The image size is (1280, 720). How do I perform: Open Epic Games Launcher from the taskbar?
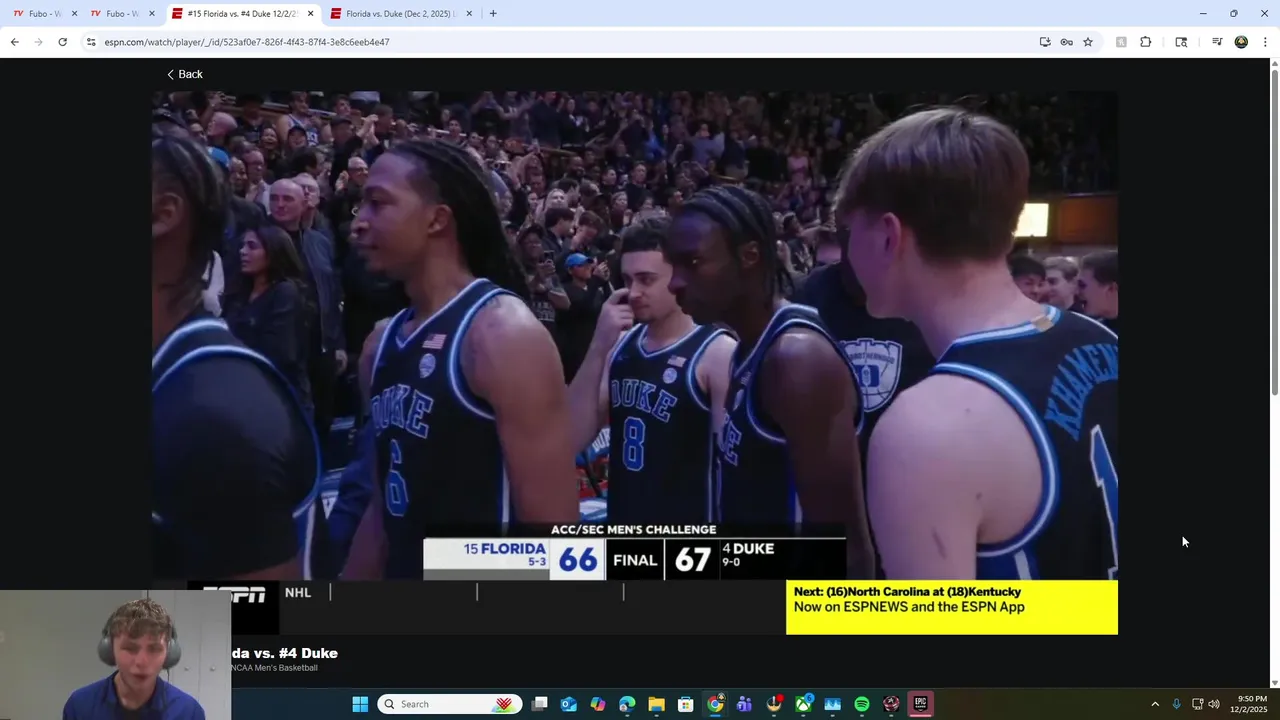pos(920,704)
